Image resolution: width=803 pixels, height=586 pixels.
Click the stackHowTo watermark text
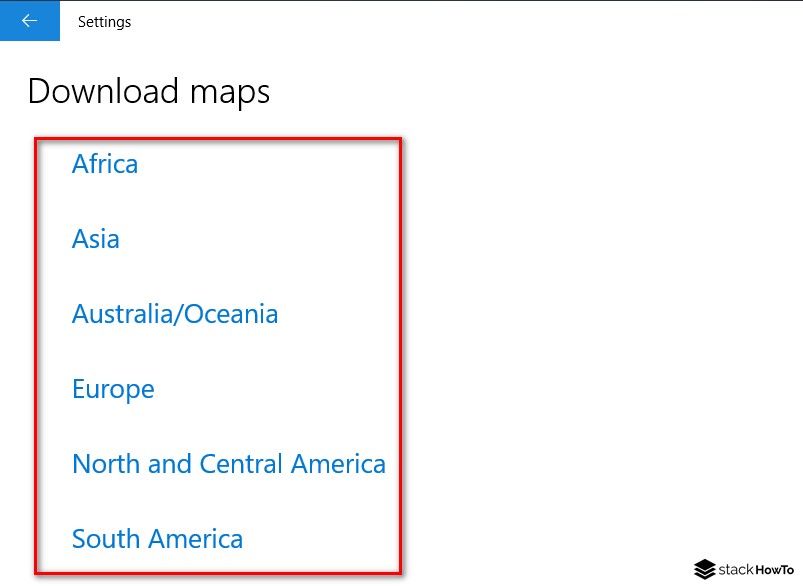click(755, 570)
